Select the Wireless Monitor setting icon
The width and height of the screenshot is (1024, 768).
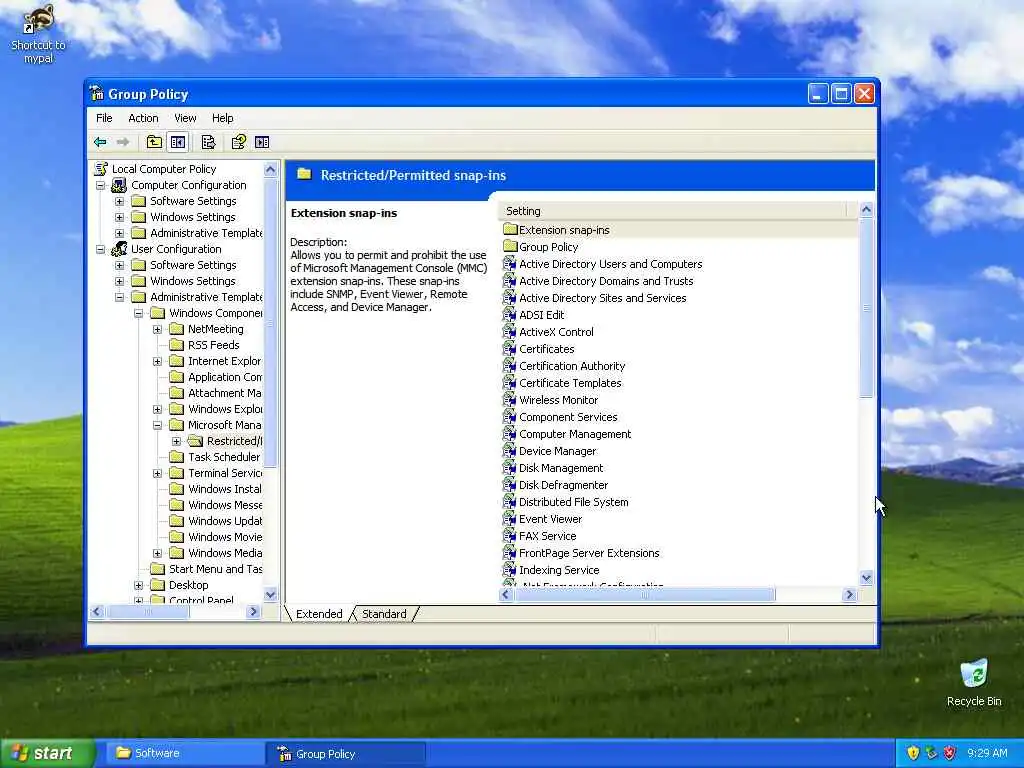coord(509,400)
